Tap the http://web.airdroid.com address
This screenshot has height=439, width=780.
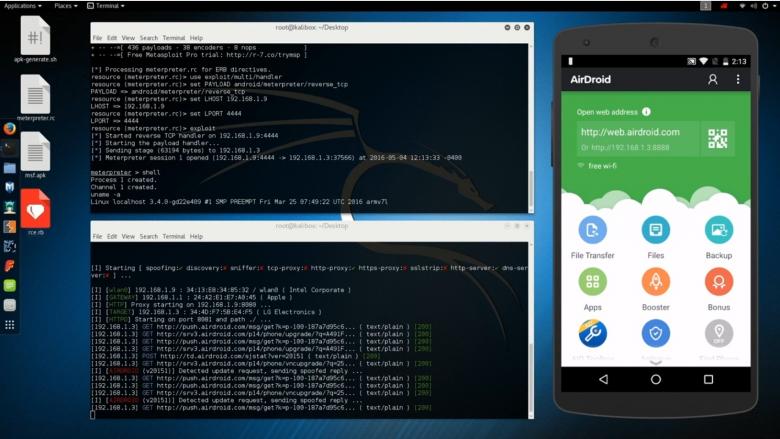[x=630, y=132]
